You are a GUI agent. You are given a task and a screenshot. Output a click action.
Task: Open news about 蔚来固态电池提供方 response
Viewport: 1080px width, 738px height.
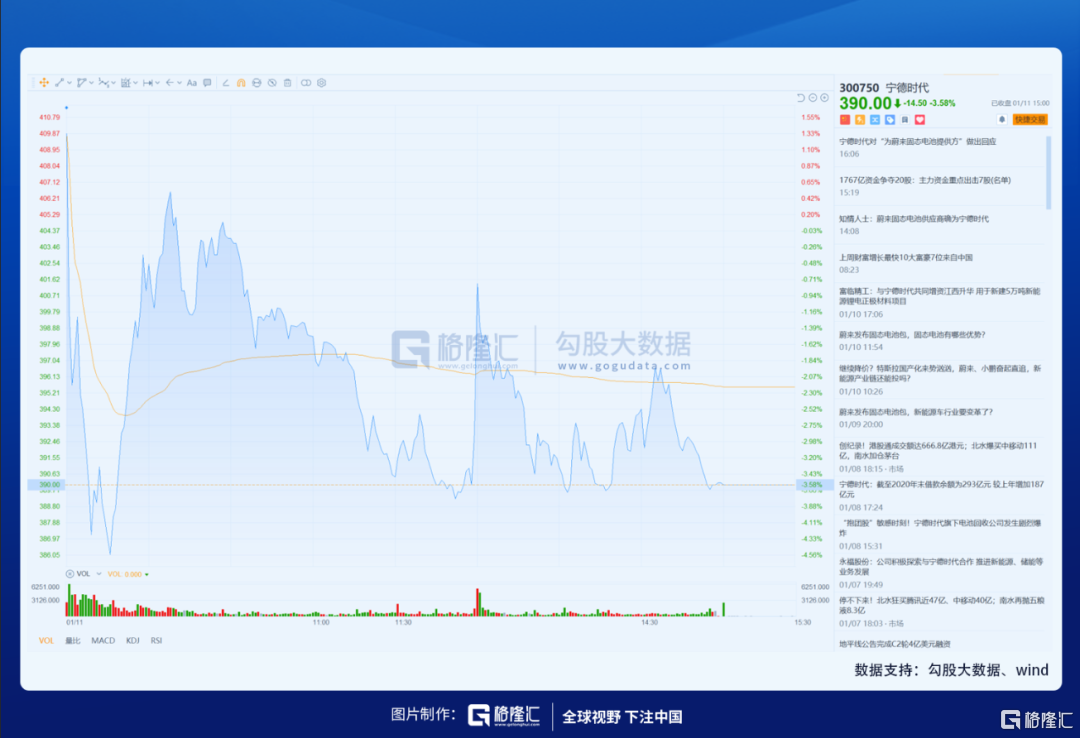(x=917, y=142)
